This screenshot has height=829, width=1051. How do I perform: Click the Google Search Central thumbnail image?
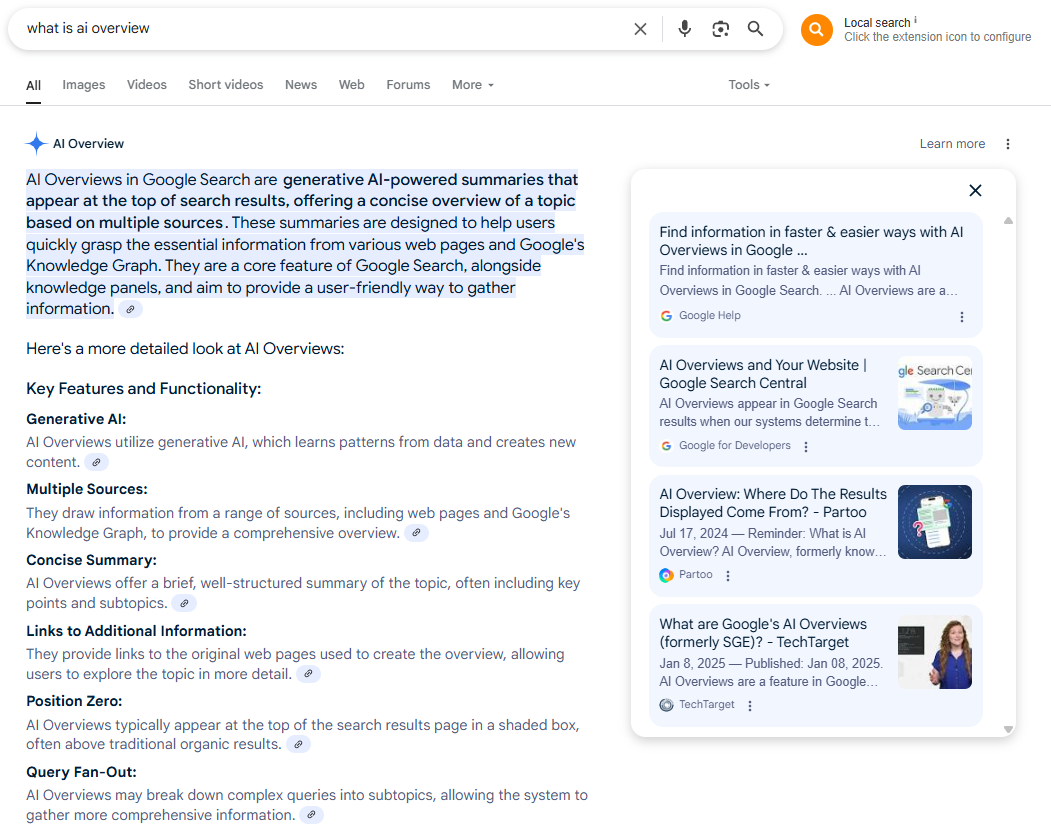click(x=935, y=393)
